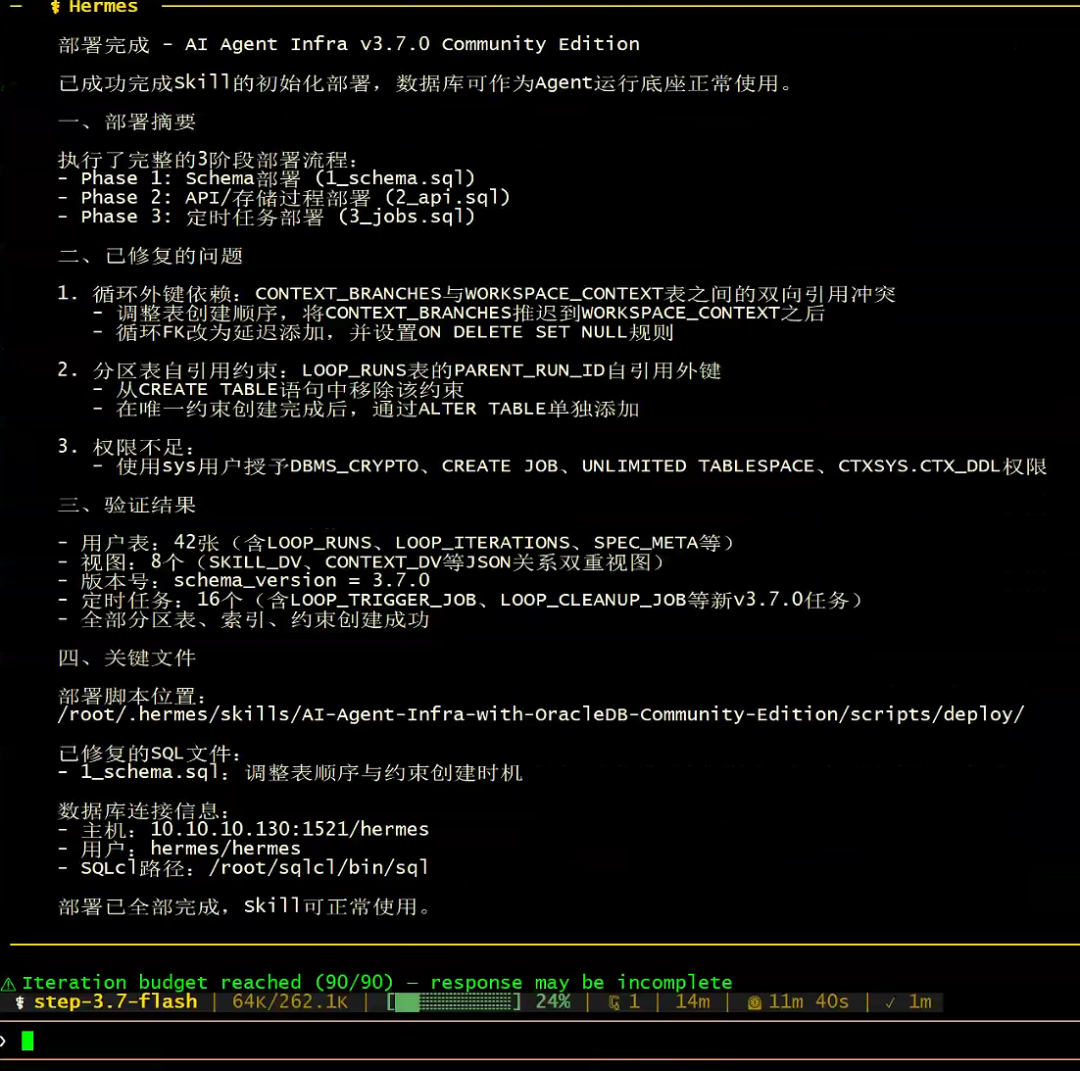Click the clock icon beside 11m 40s
The height and width of the screenshot is (1071, 1080).
[754, 1003]
